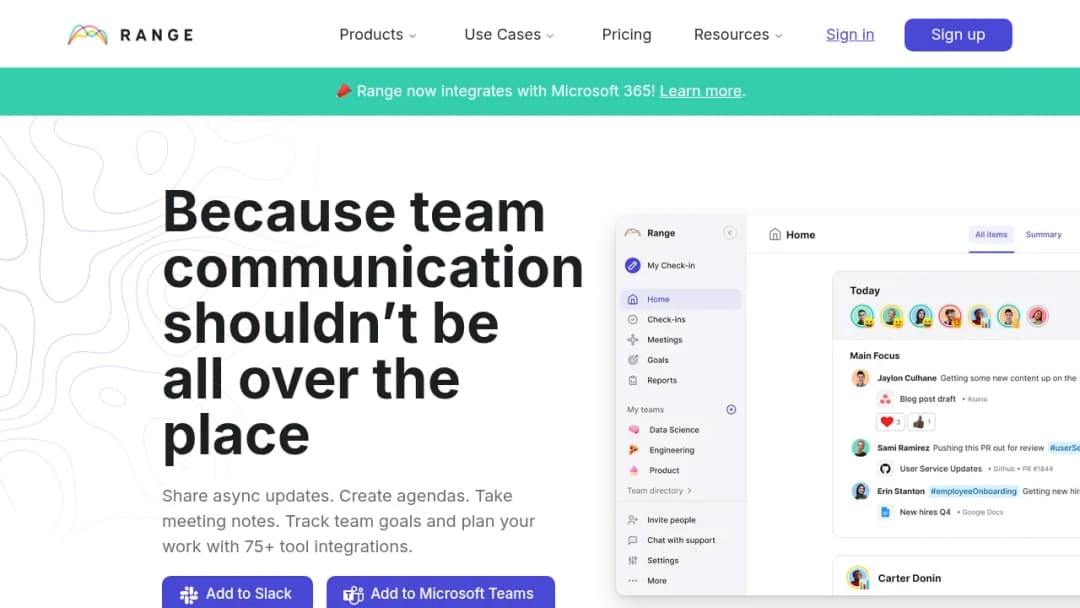Click the Add to Slack button
Viewport: 1080px width, 608px height.
point(238,592)
